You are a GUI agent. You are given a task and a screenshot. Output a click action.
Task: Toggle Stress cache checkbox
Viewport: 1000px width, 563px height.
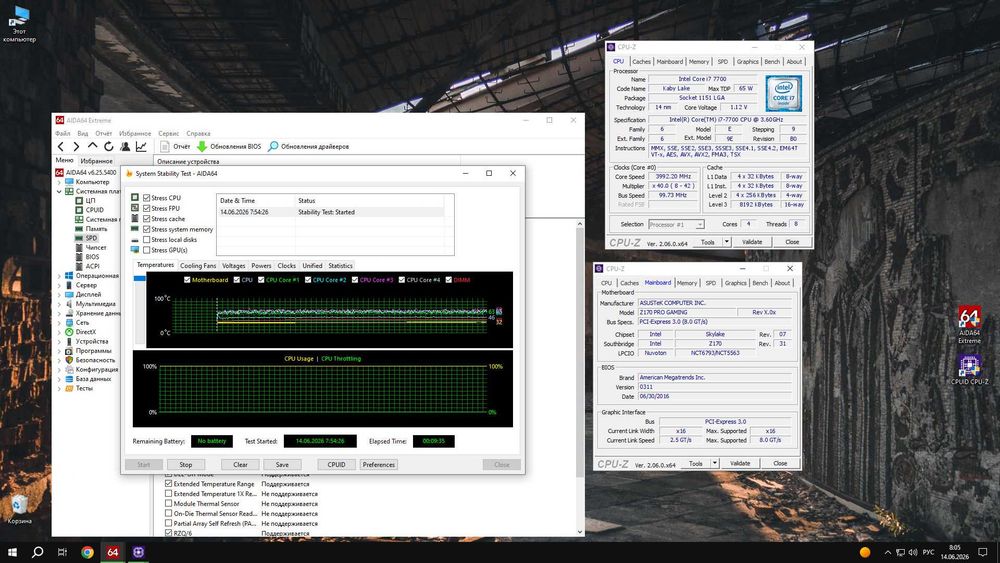coord(147,219)
